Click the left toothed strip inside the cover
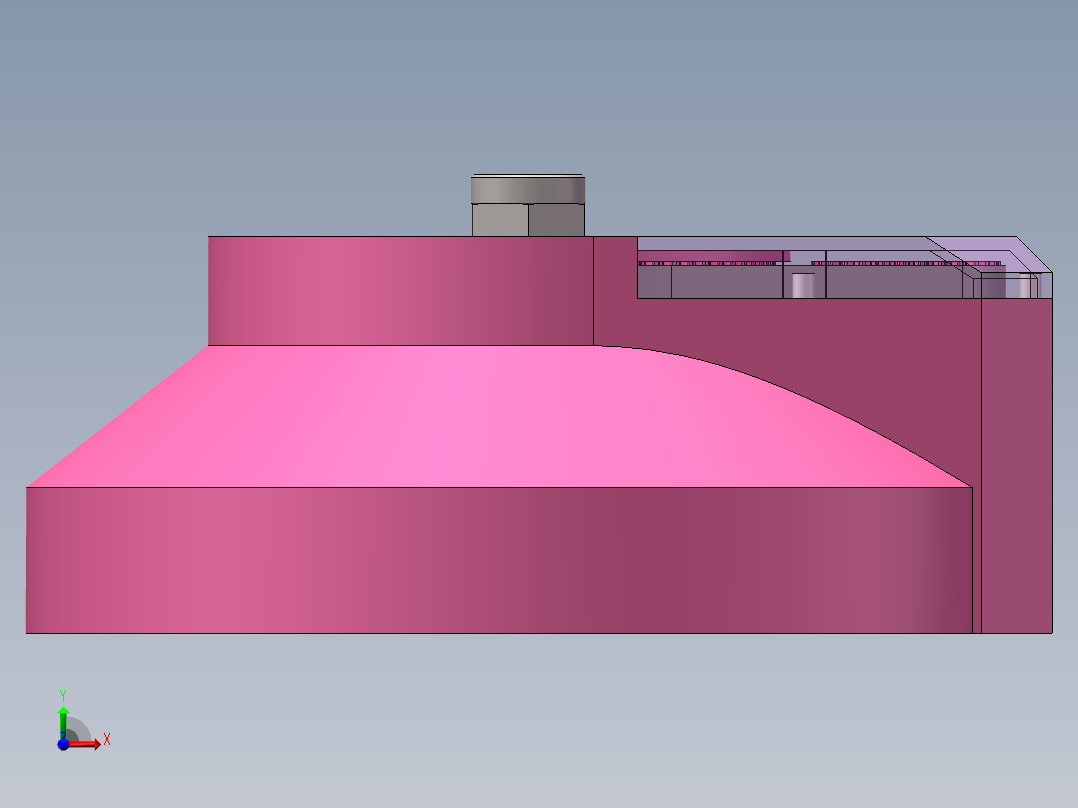 click(710, 264)
